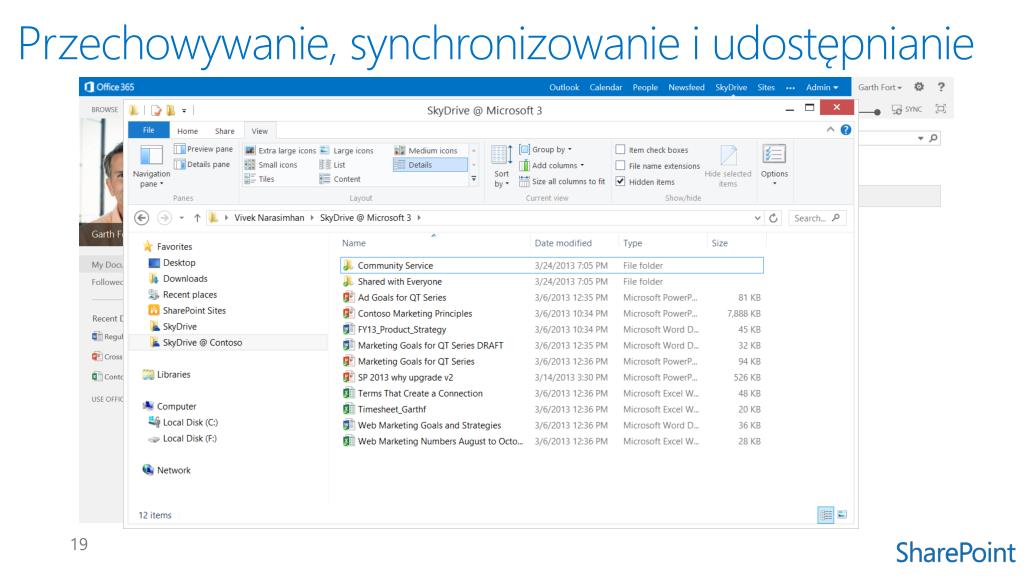Select the Community Service folder
The image size is (1024, 576).
(x=551, y=265)
